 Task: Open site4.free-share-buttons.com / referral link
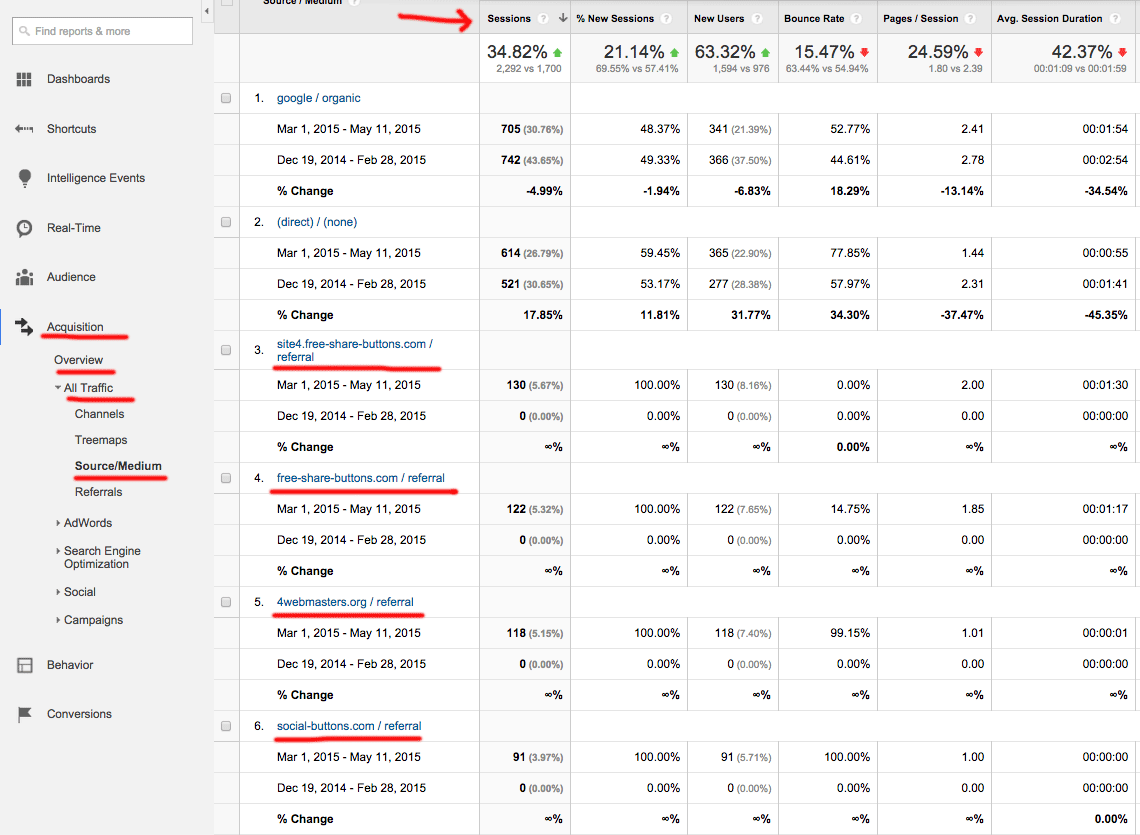tap(355, 351)
